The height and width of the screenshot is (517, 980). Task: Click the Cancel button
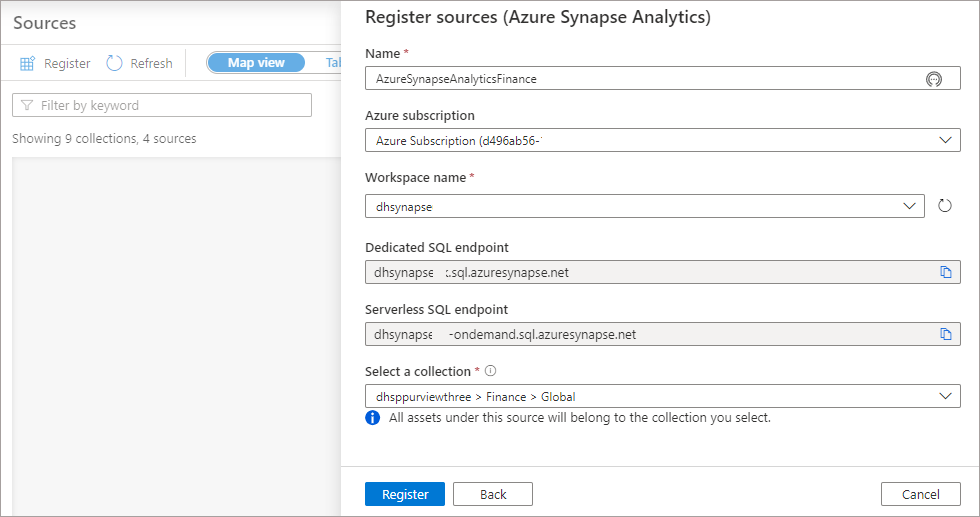tap(921, 494)
